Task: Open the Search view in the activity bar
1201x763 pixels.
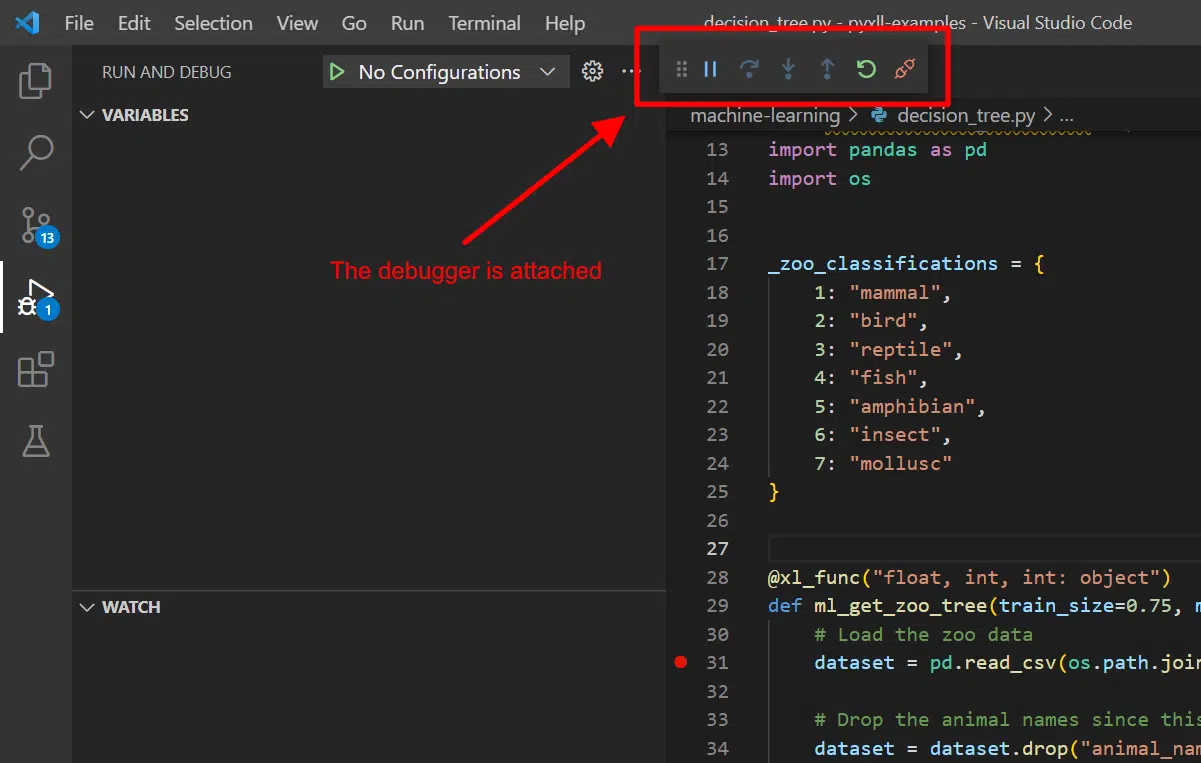Action: coord(36,153)
